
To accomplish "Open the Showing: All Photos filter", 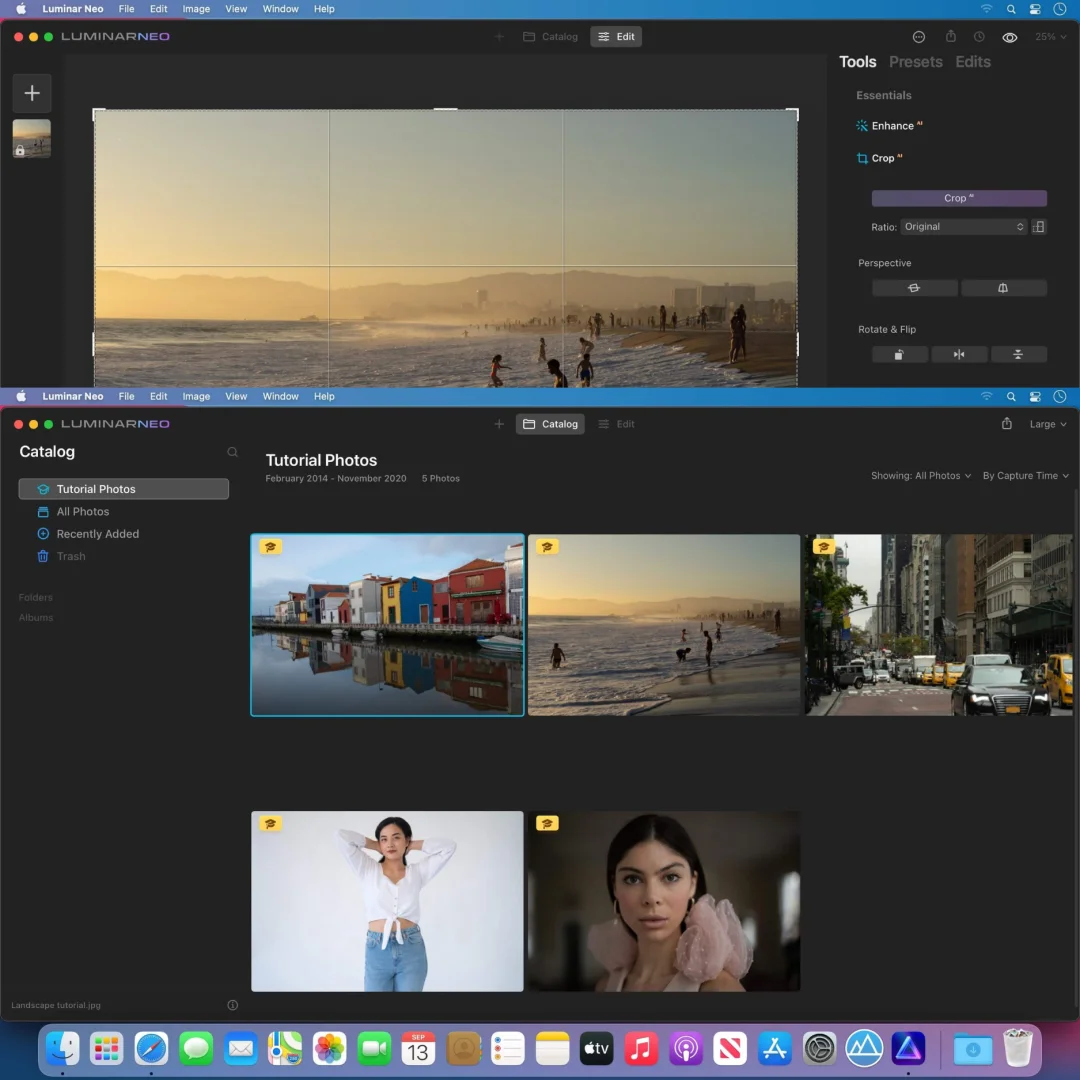I will tap(921, 476).
